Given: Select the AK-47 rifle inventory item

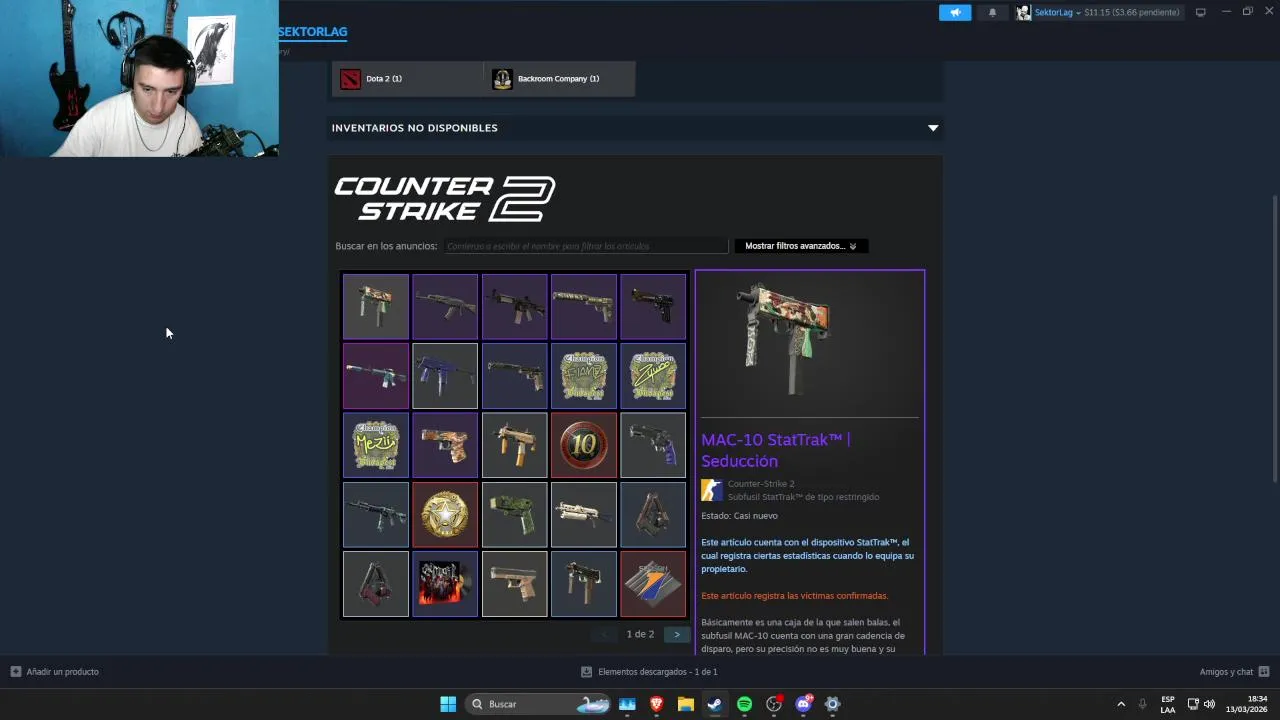Looking at the screenshot, I should point(445,307).
